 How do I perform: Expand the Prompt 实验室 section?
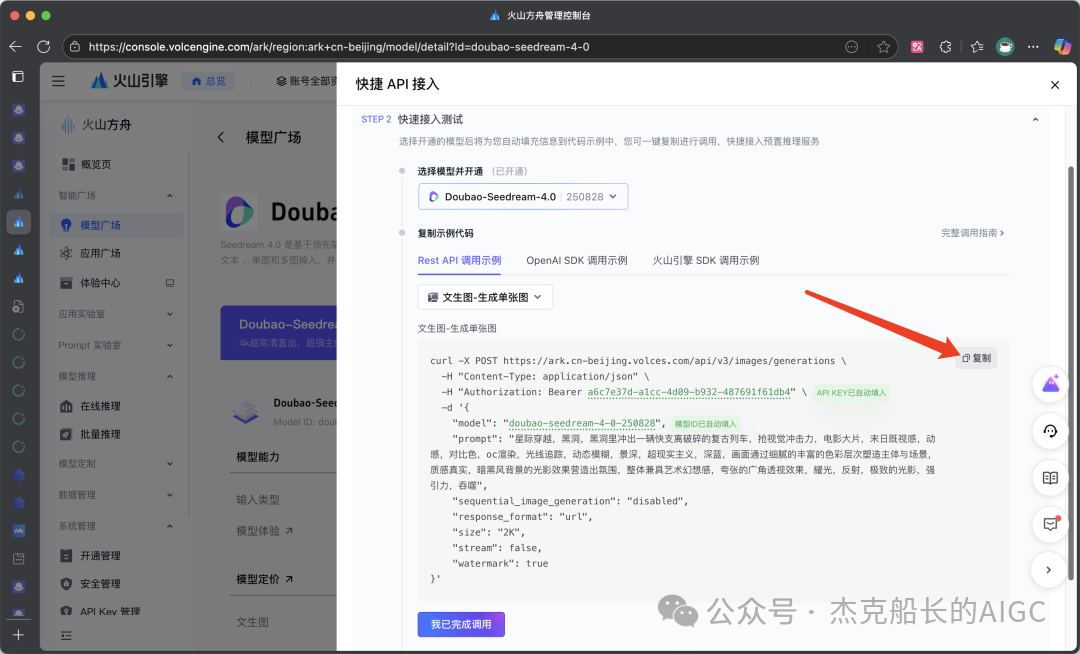coord(169,346)
